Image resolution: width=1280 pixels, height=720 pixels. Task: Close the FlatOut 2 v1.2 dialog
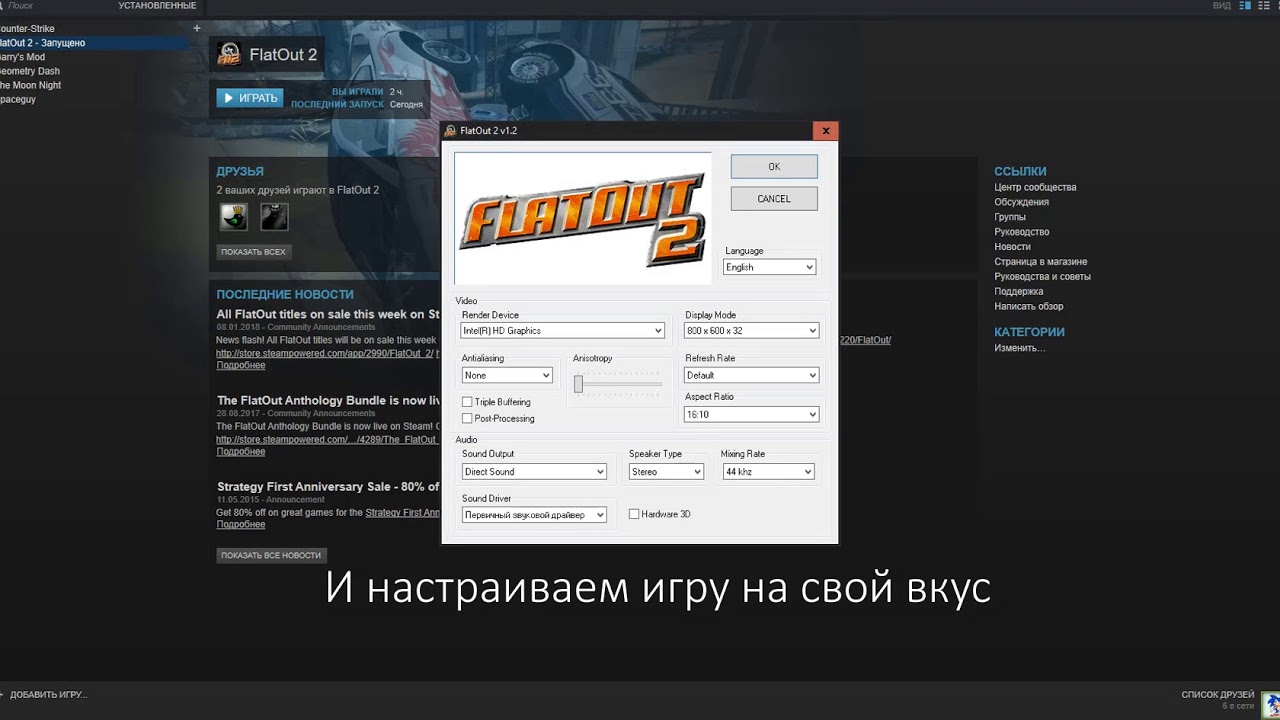825,131
